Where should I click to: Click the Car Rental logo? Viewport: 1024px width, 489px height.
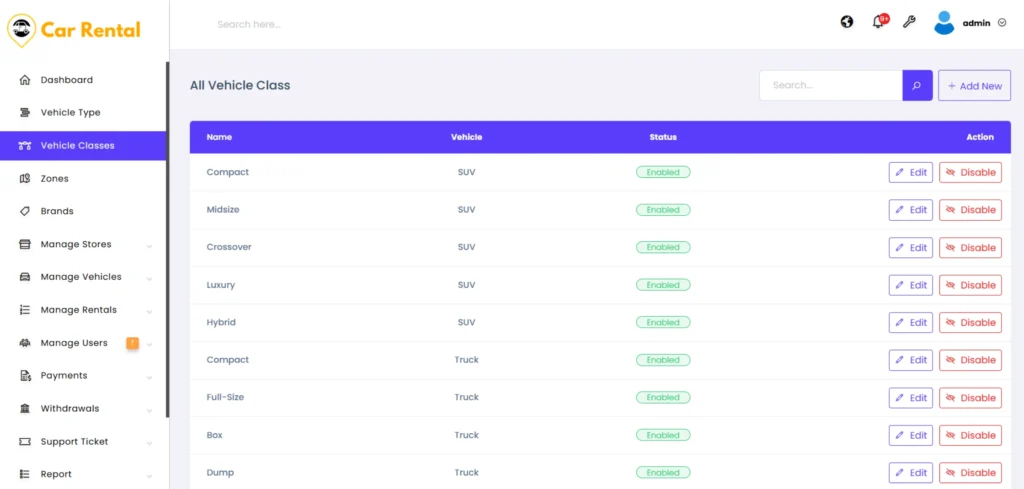coord(74,30)
